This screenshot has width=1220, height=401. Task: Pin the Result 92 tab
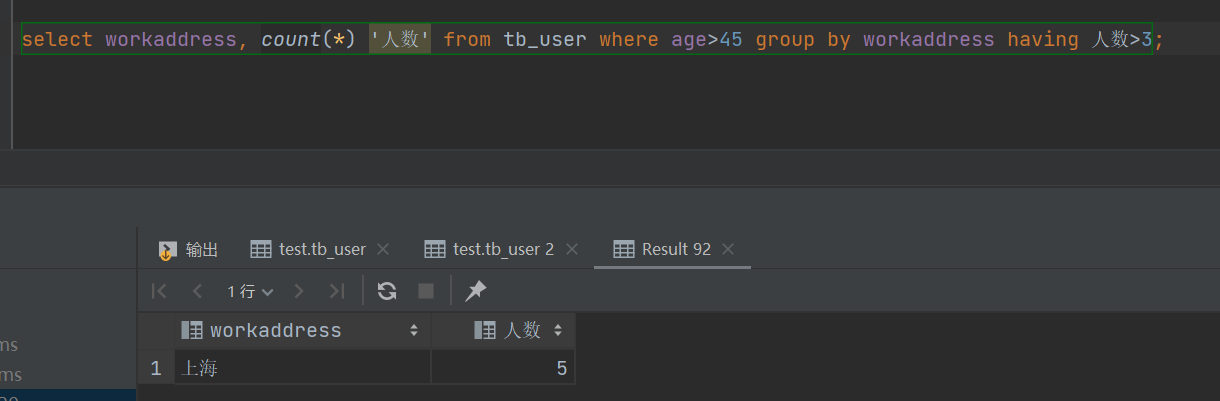point(476,291)
